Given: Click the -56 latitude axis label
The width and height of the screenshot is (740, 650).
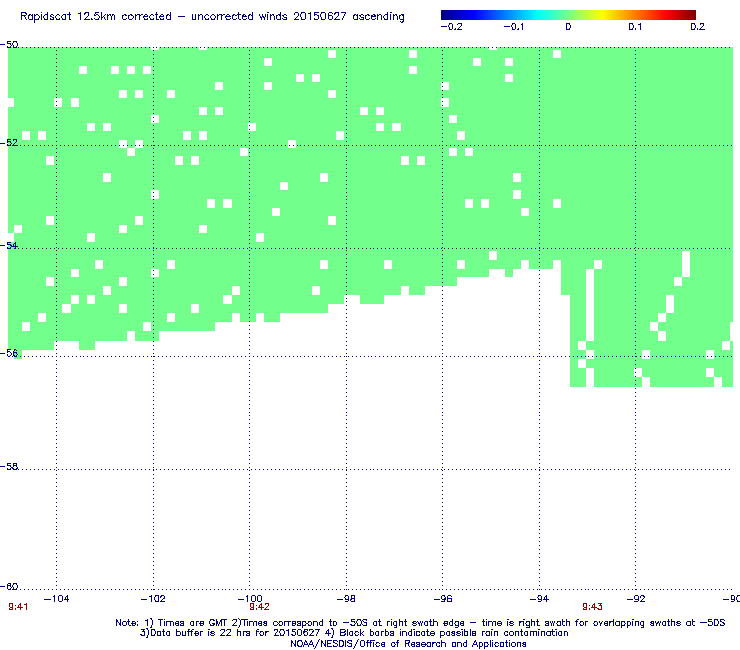Looking at the screenshot, I should pos(9,353).
